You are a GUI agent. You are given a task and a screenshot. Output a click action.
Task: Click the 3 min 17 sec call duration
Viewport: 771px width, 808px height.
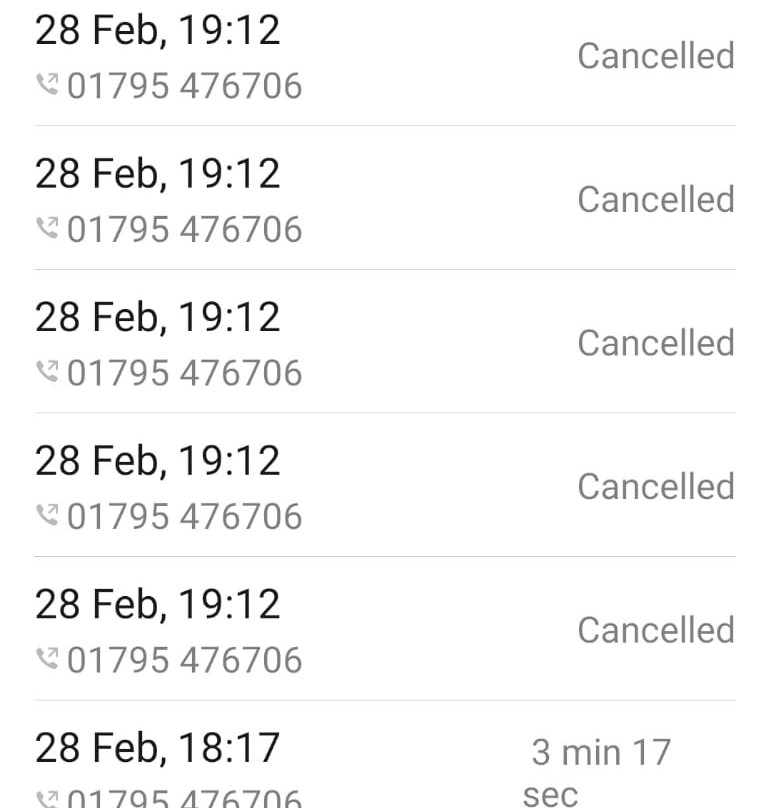click(x=597, y=772)
